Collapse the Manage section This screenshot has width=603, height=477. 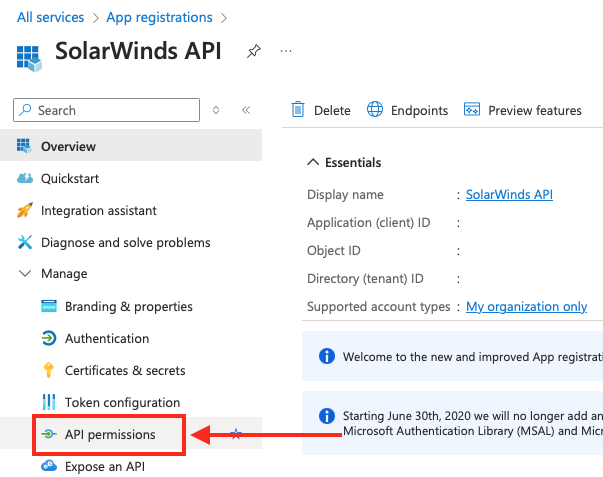(x=25, y=274)
